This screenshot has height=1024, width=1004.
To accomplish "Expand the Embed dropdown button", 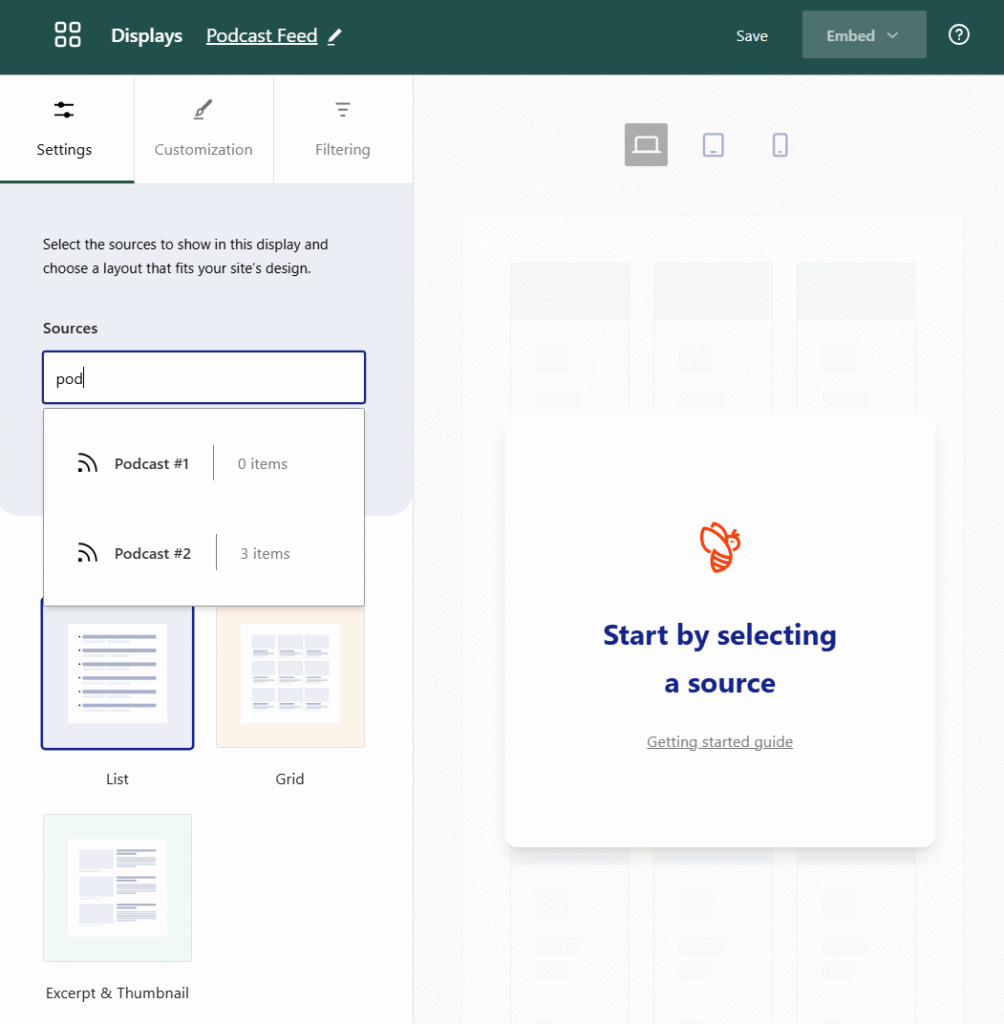I will [863, 35].
